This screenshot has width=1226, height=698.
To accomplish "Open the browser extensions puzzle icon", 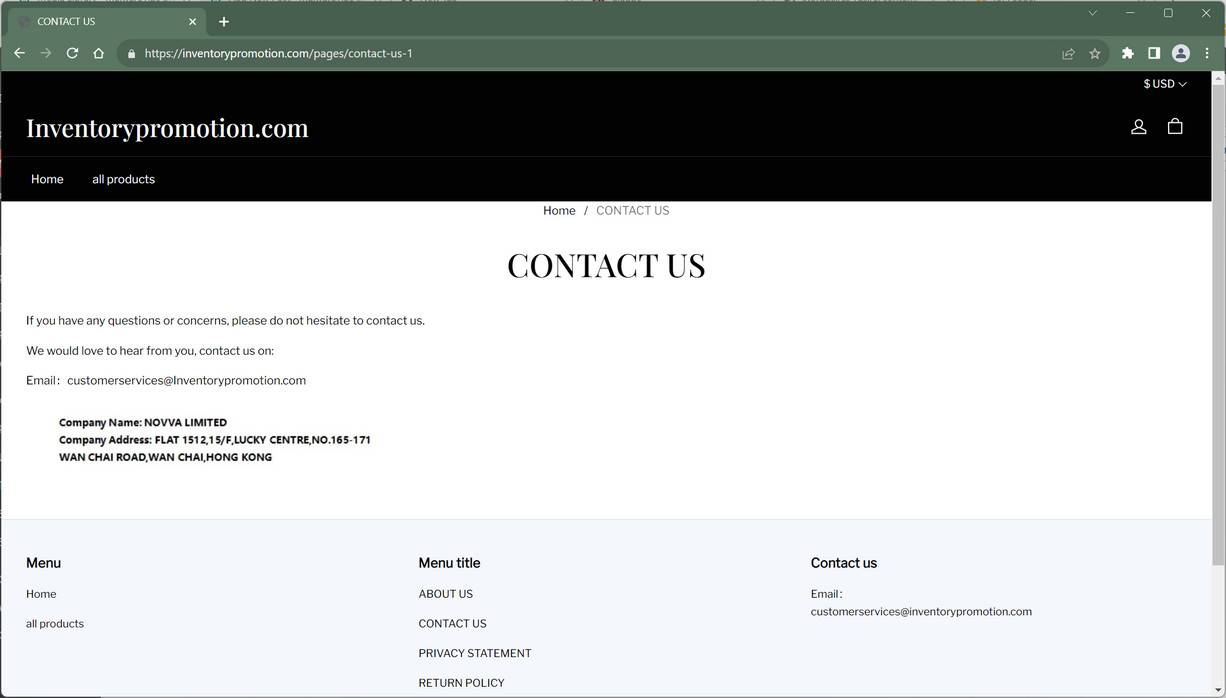I will pos(1126,53).
